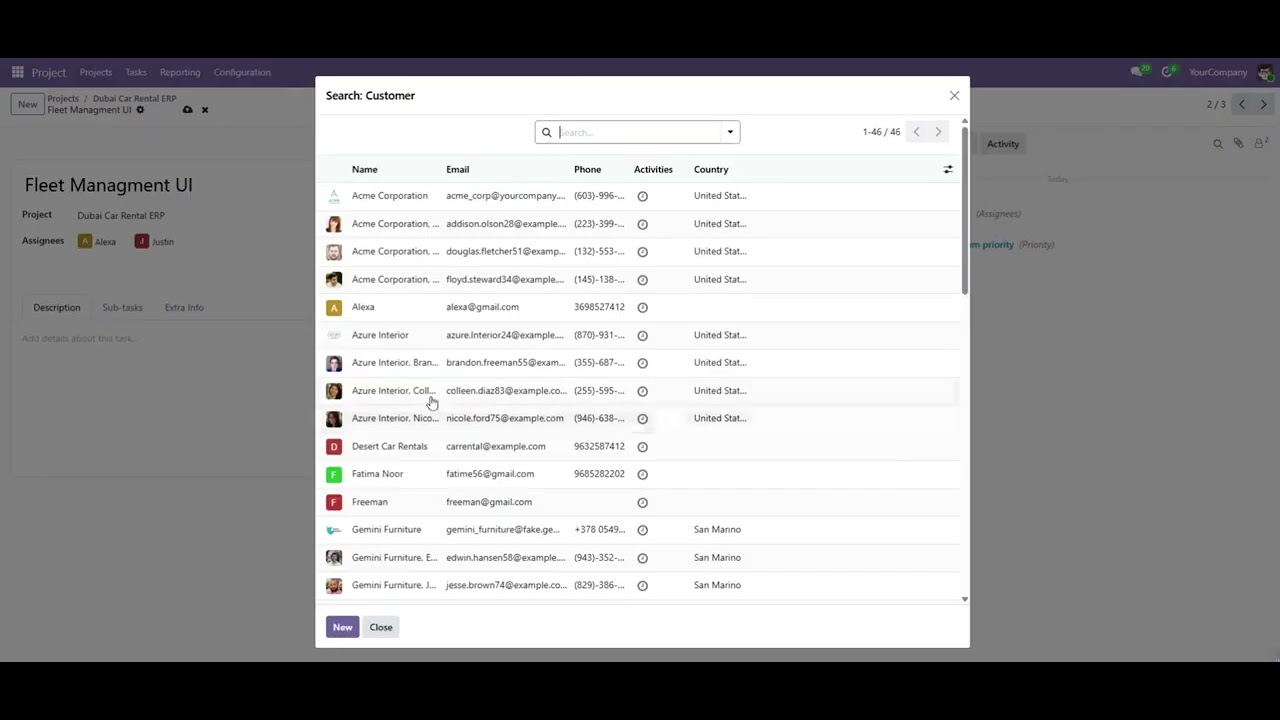Open the Tasks menu
This screenshot has height=720, width=1280.
(x=136, y=72)
